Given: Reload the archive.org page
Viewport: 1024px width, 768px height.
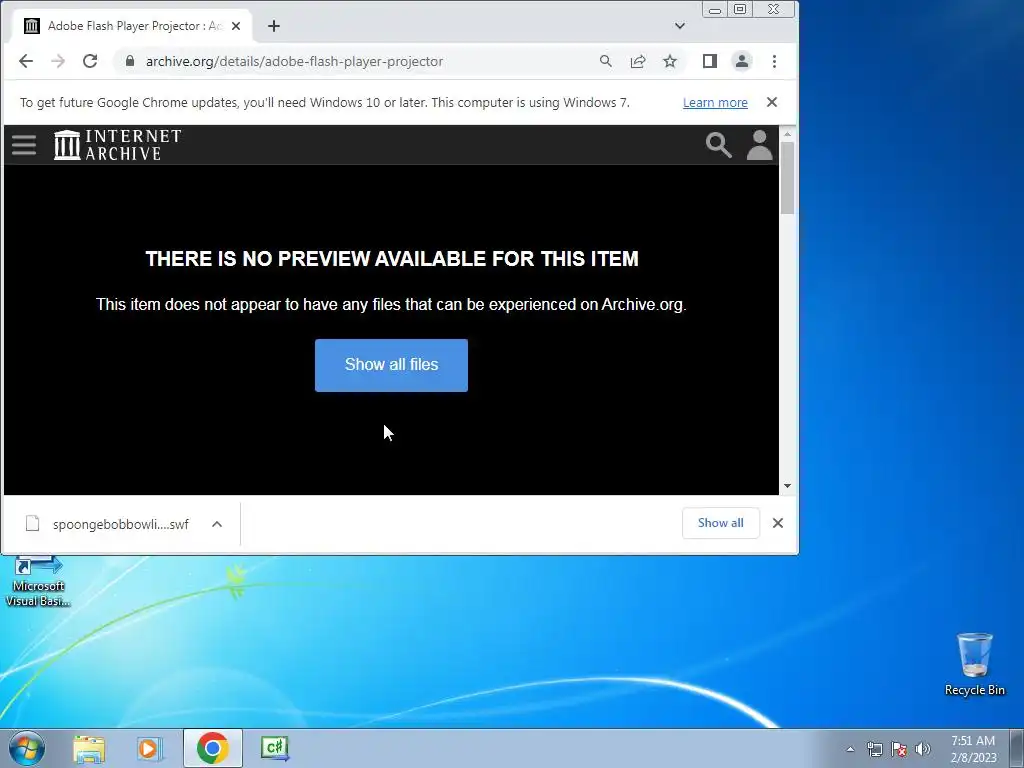Looking at the screenshot, I should point(90,61).
